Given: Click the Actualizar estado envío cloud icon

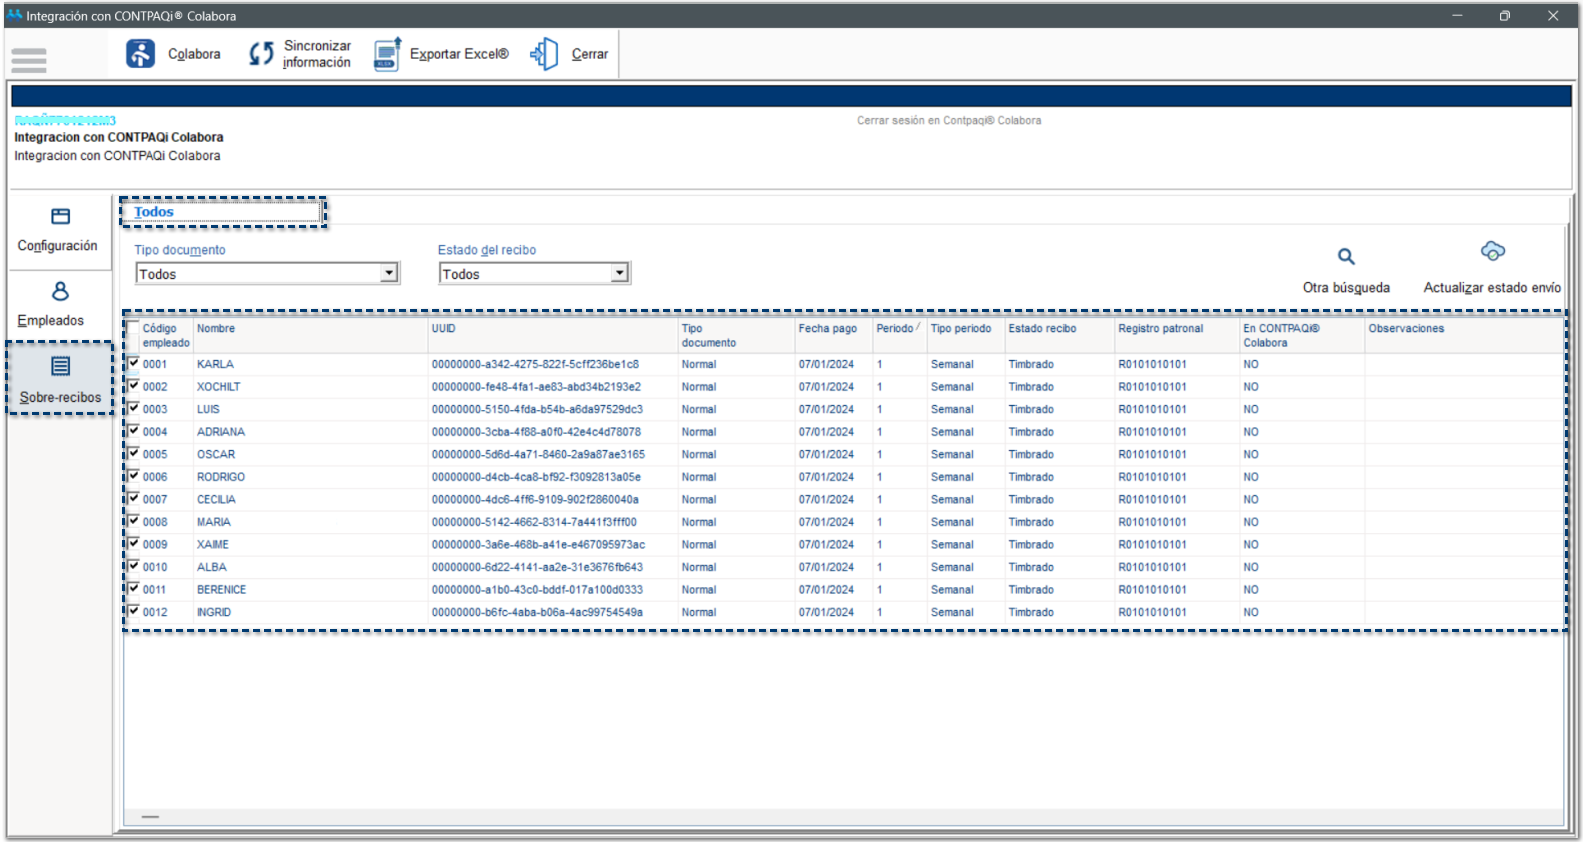Looking at the screenshot, I should coord(1493,251).
